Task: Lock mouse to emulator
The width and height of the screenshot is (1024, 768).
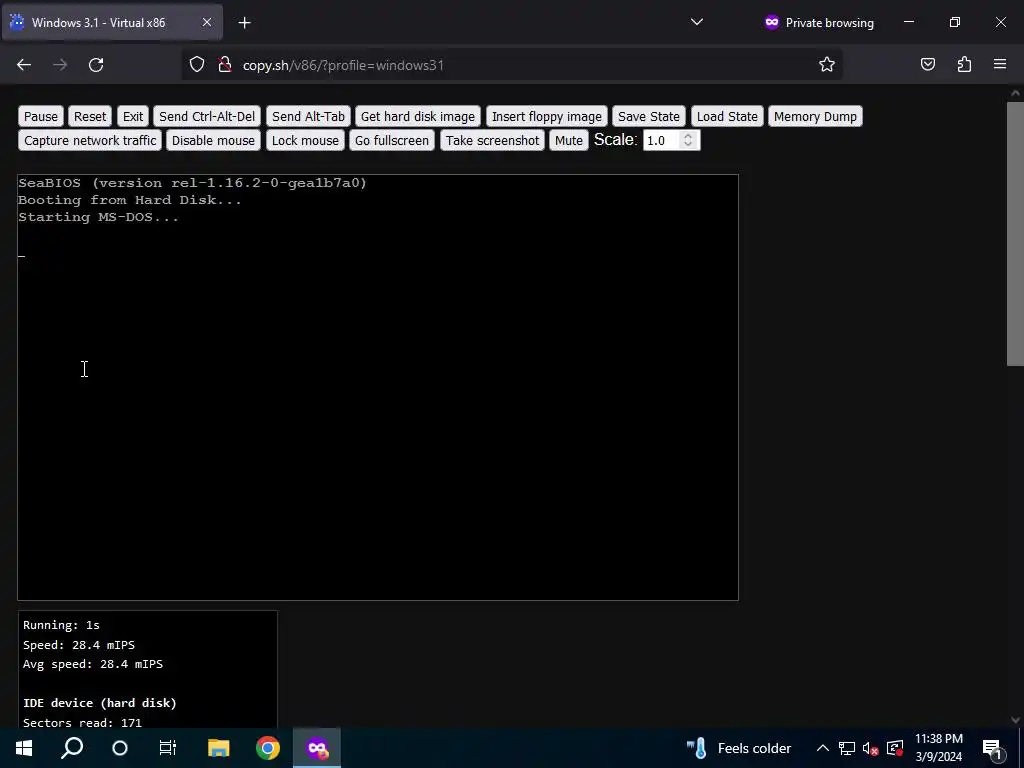Action: [305, 140]
